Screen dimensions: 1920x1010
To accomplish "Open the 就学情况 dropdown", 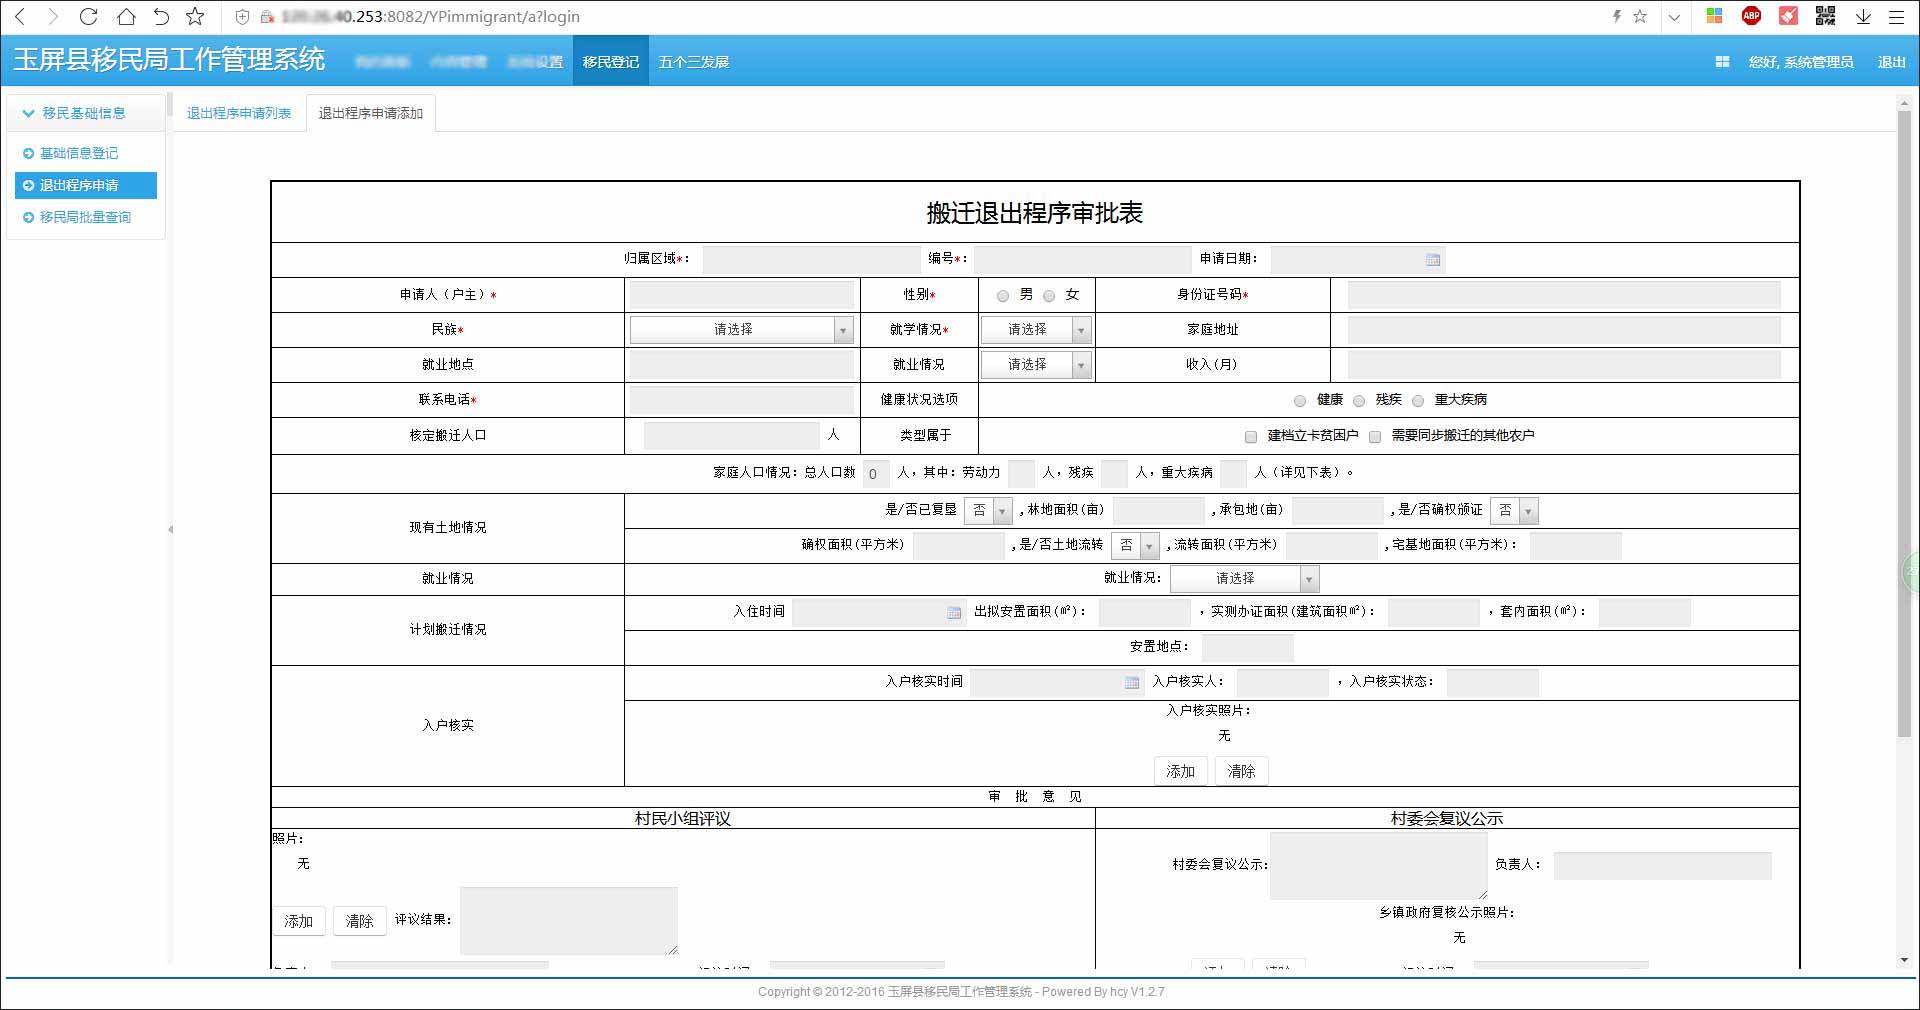I will (1035, 330).
